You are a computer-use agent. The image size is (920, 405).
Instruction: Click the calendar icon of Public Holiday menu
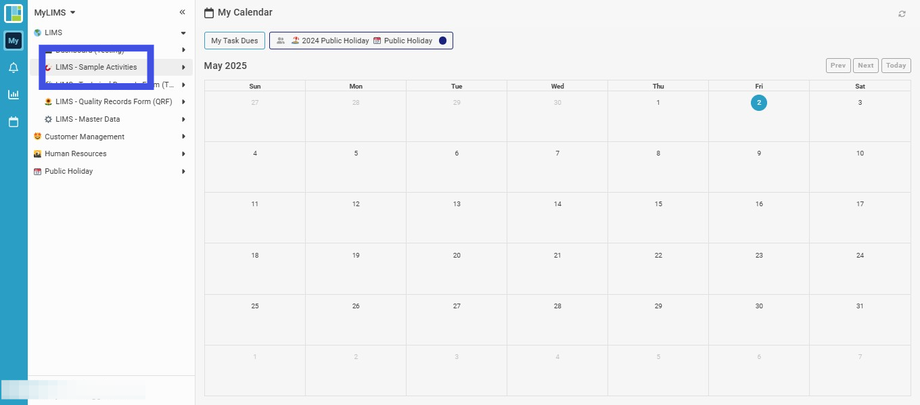click(38, 171)
